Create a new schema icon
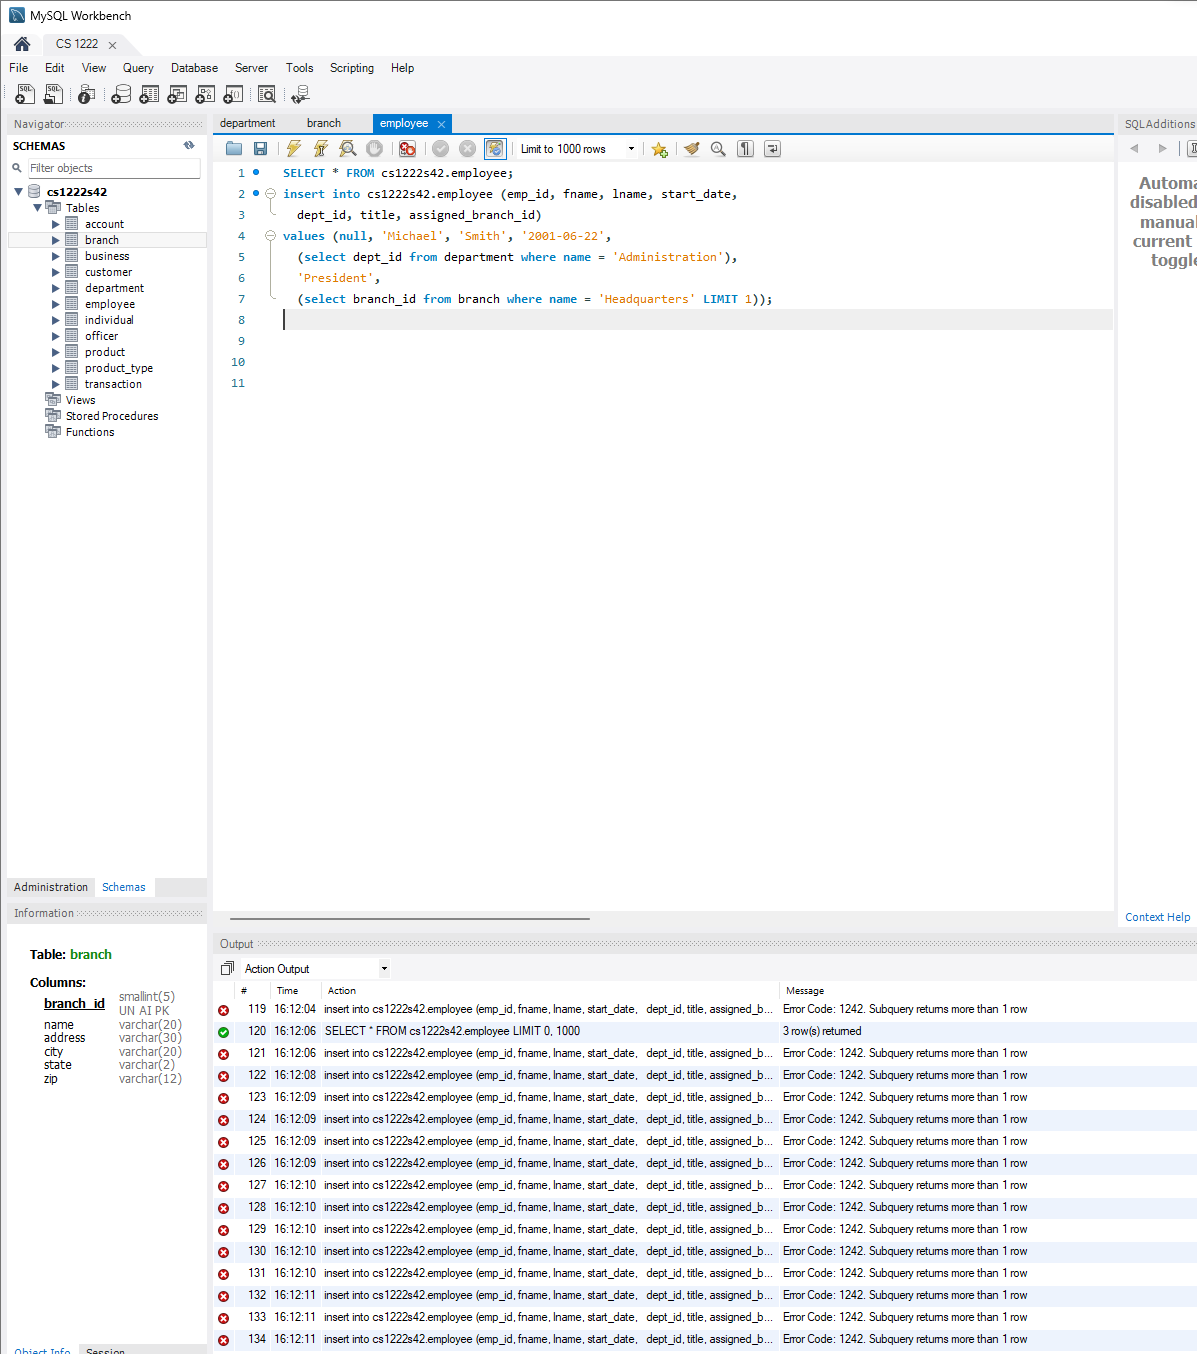 click(x=121, y=94)
